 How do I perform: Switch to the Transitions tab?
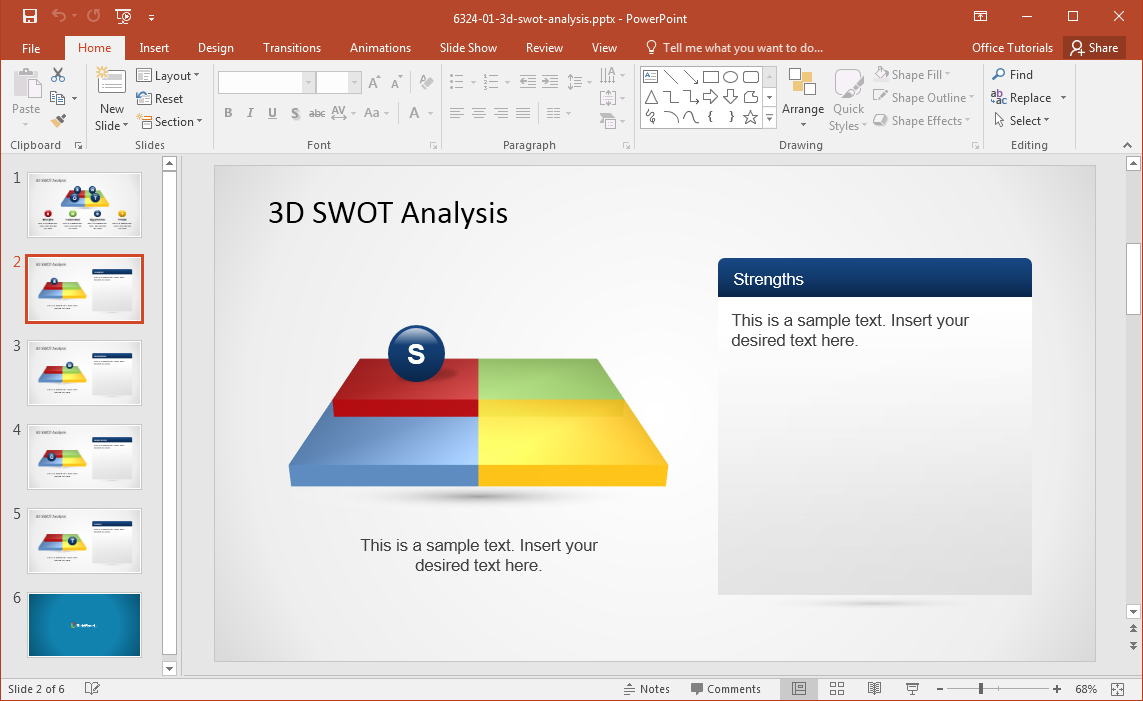coord(292,48)
